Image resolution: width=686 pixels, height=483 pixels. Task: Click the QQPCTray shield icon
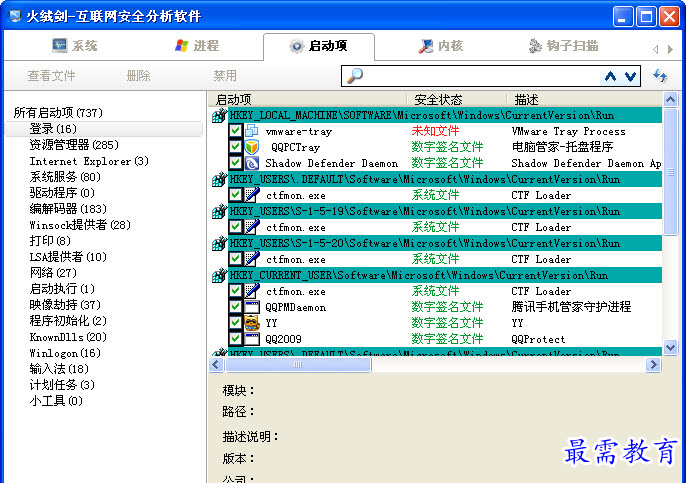coord(252,147)
